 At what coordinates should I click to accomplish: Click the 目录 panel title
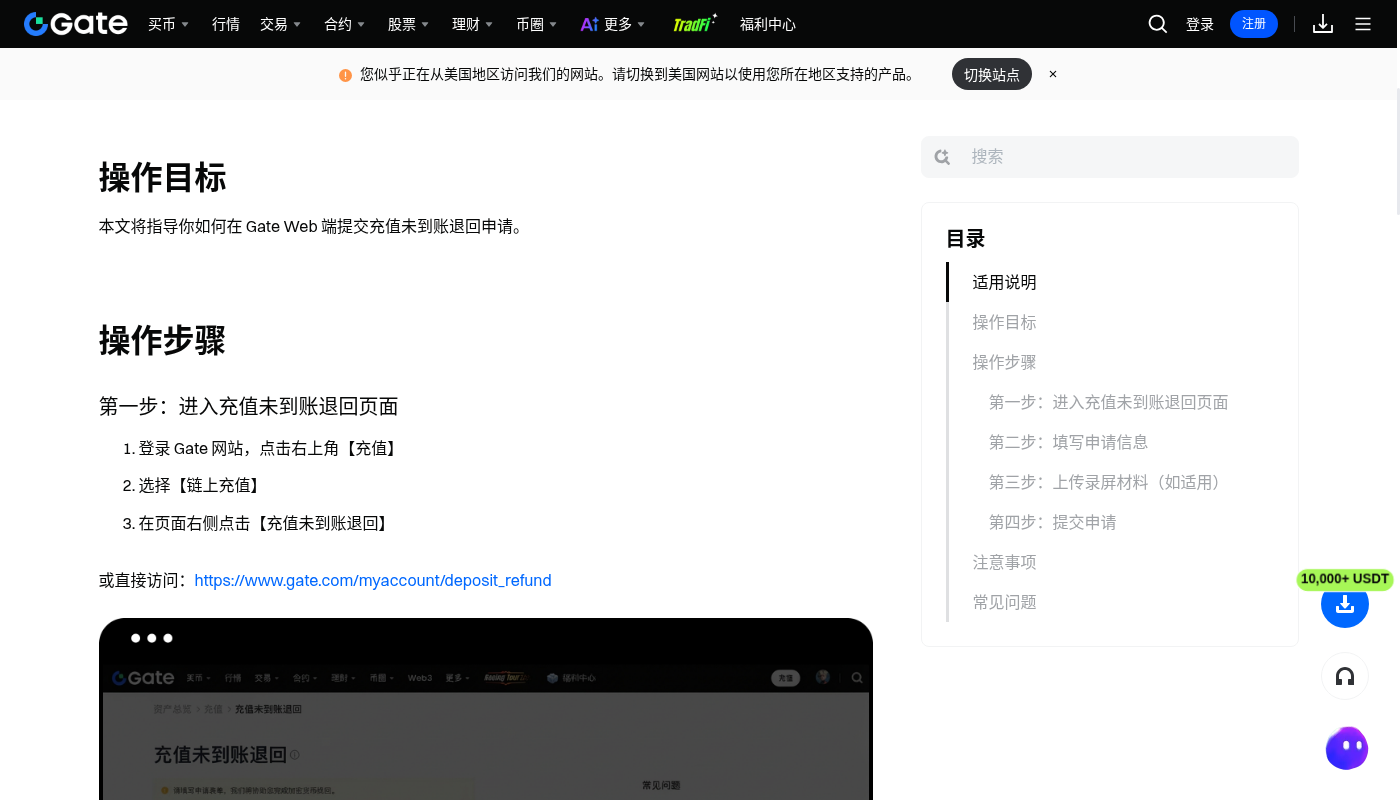coord(966,238)
